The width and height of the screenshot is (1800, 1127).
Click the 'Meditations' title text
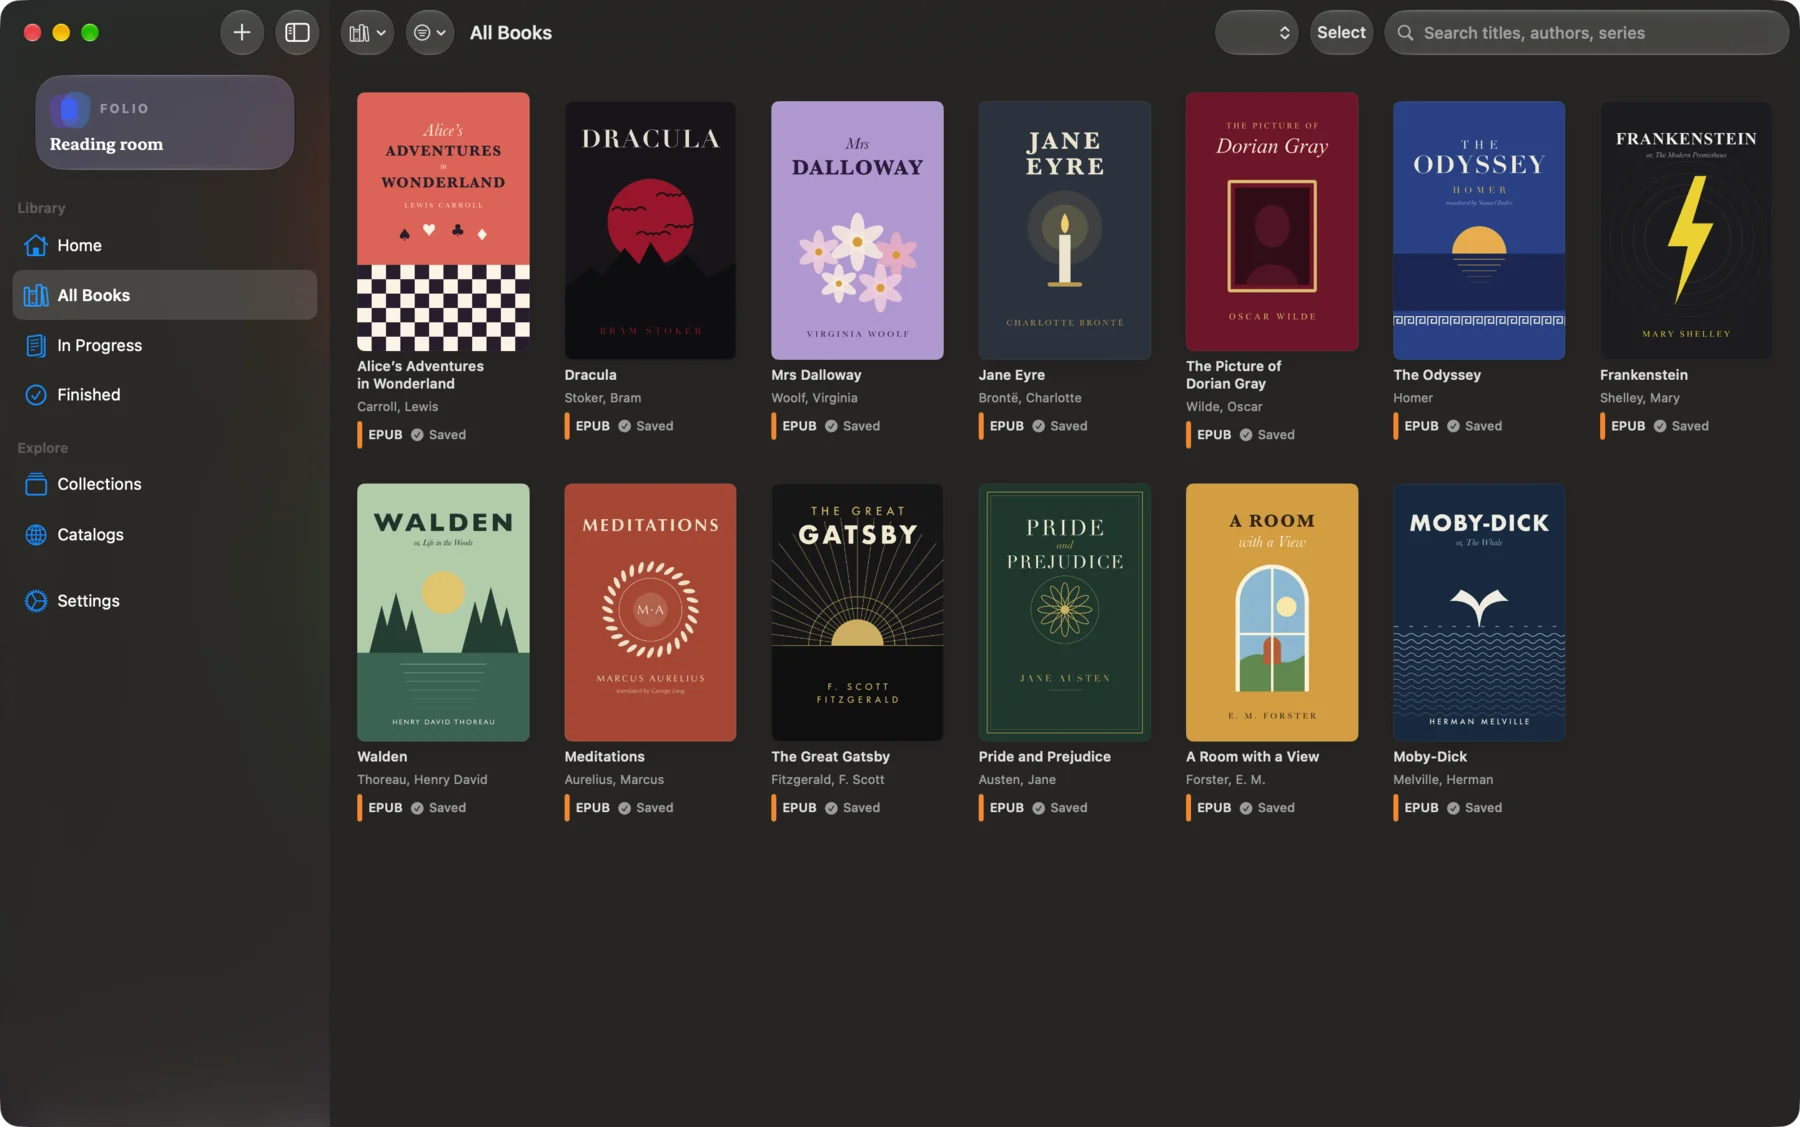point(604,757)
